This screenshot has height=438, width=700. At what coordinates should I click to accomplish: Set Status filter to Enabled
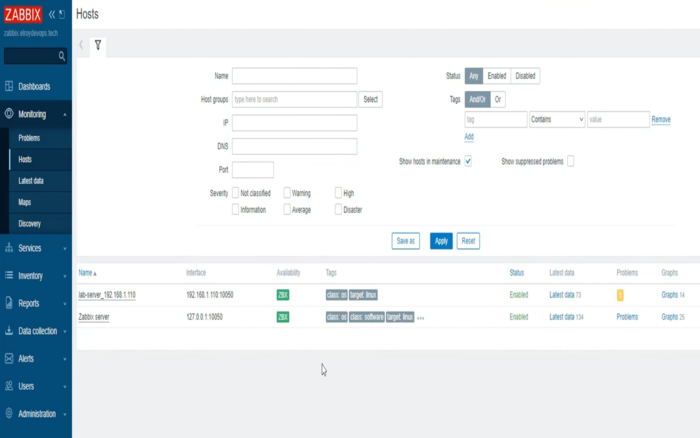pos(497,76)
